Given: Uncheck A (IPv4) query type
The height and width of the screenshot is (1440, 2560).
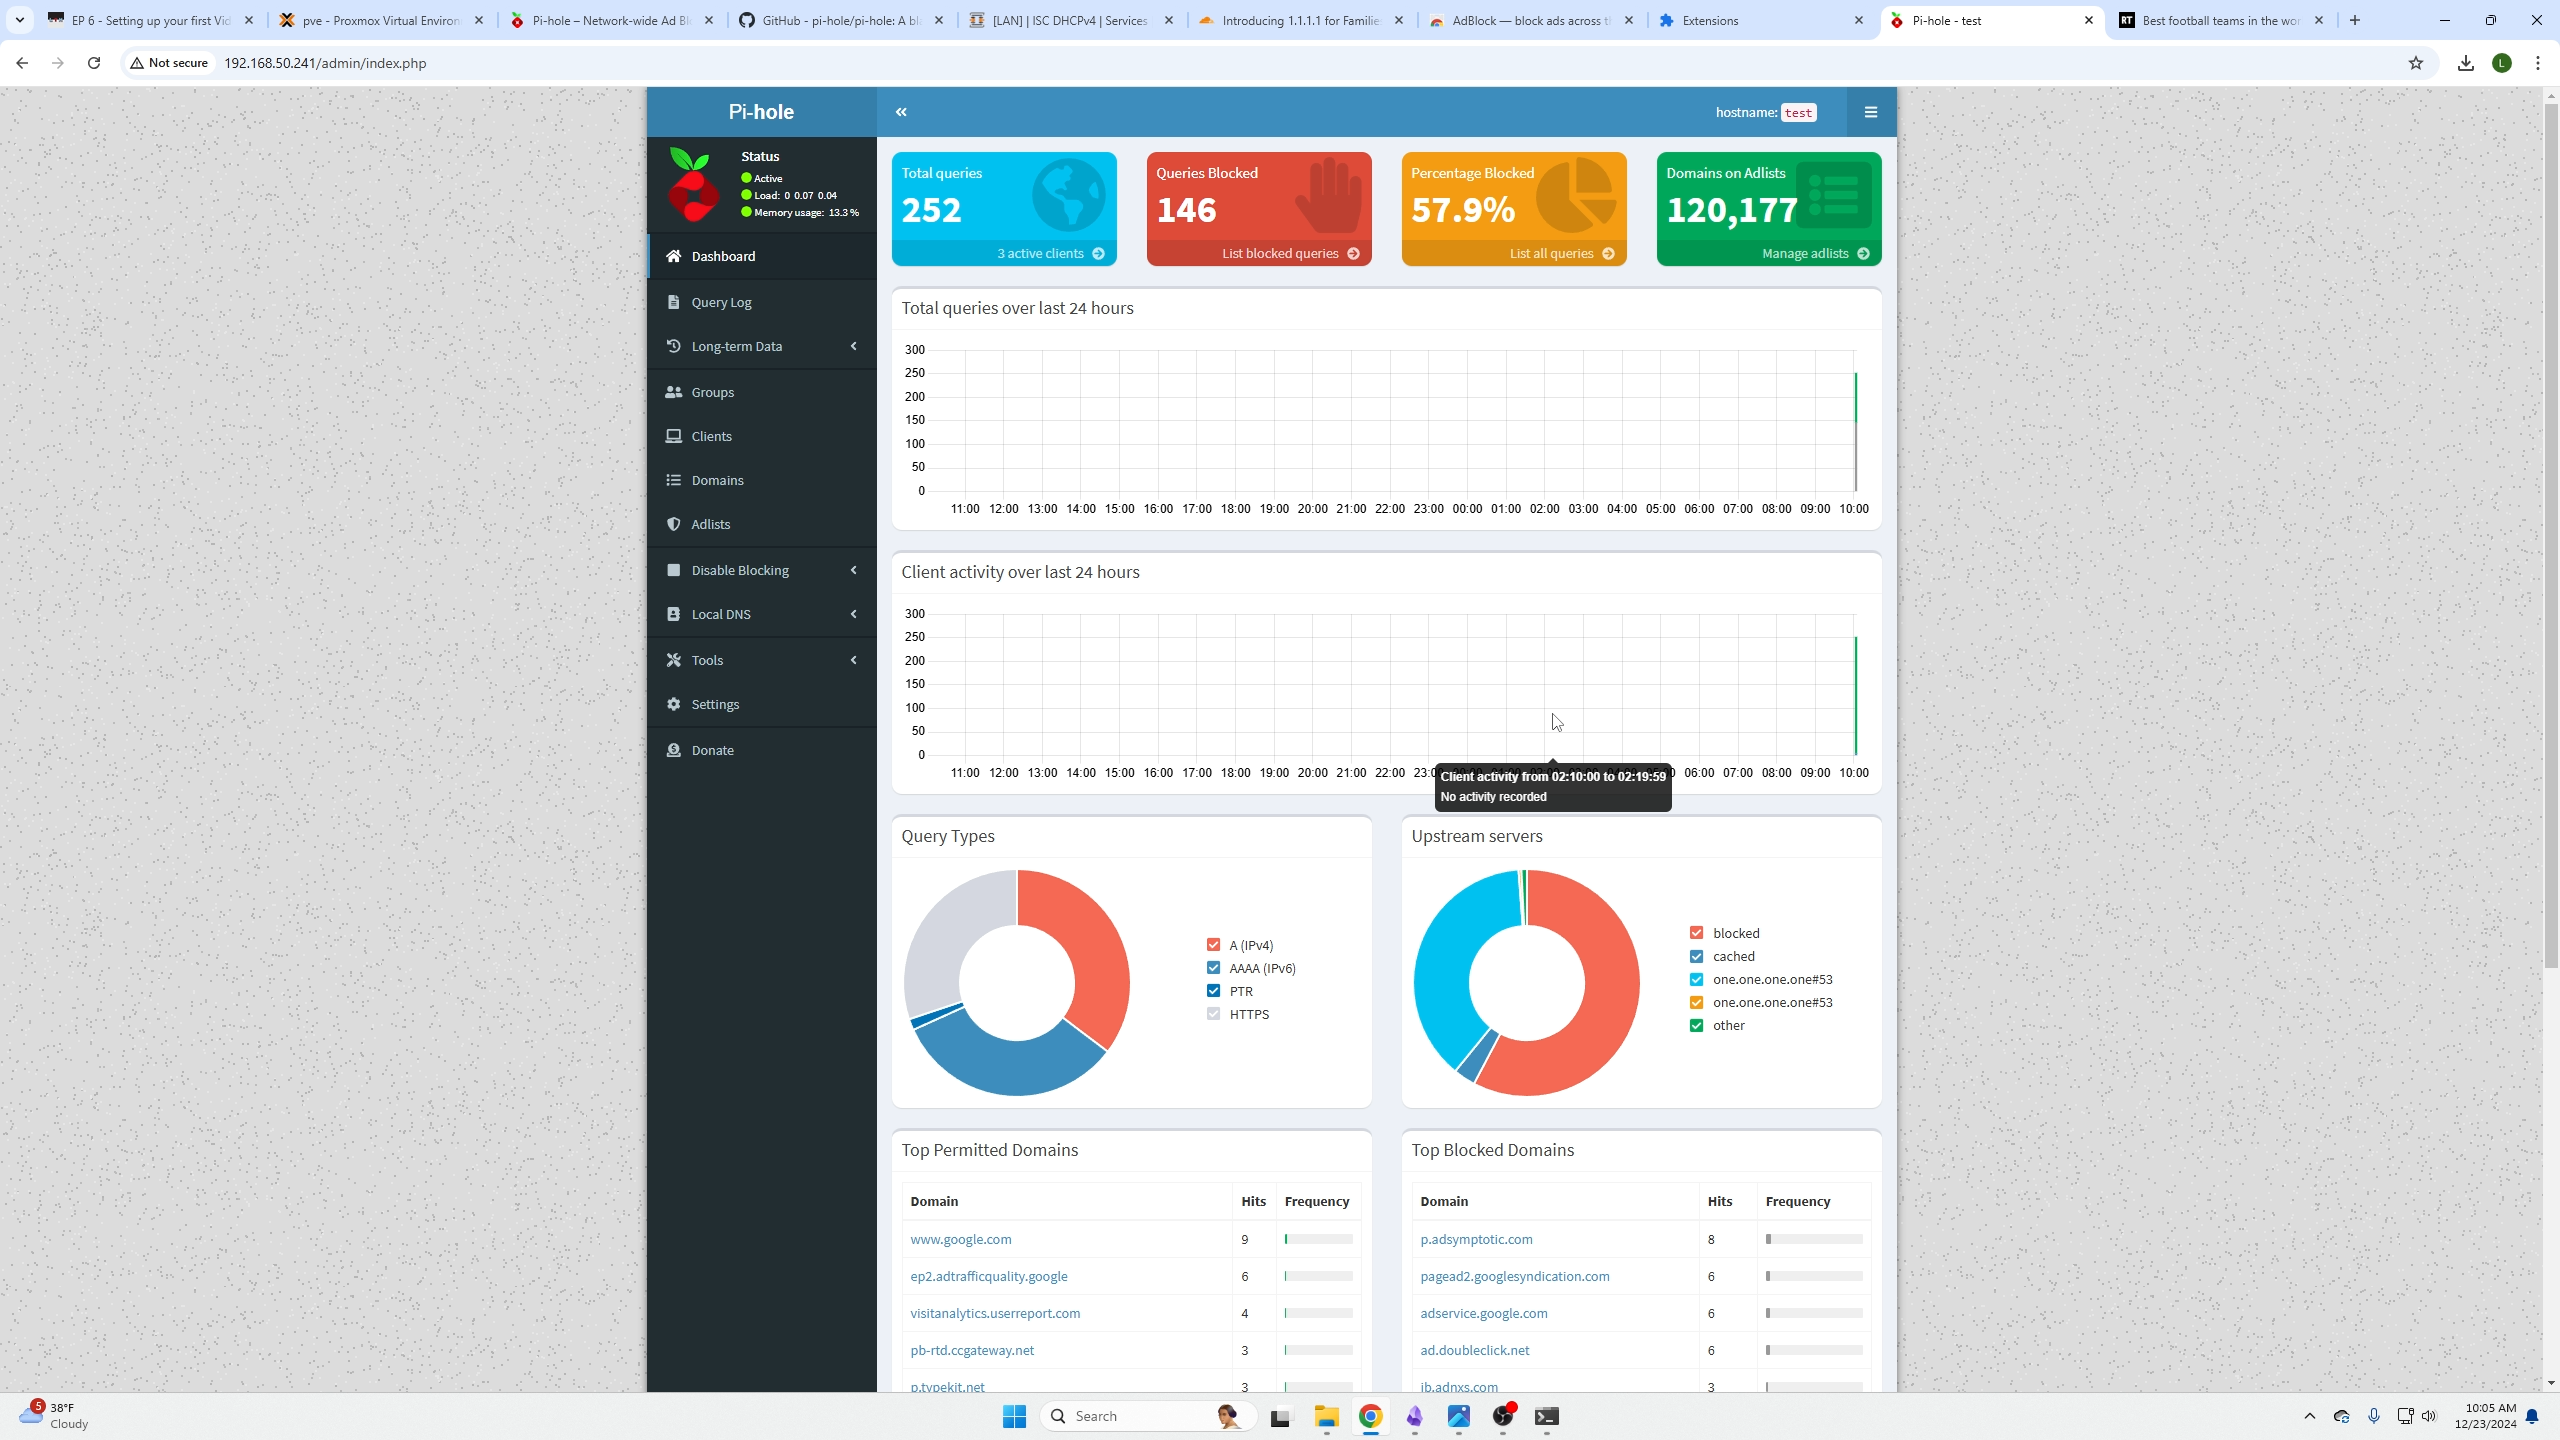Looking at the screenshot, I should point(1213,945).
